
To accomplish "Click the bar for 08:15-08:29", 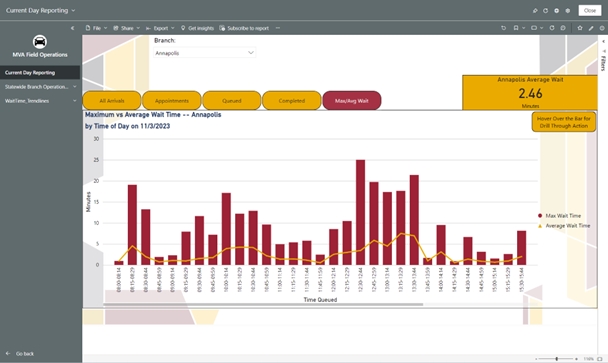I will tap(132, 225).
